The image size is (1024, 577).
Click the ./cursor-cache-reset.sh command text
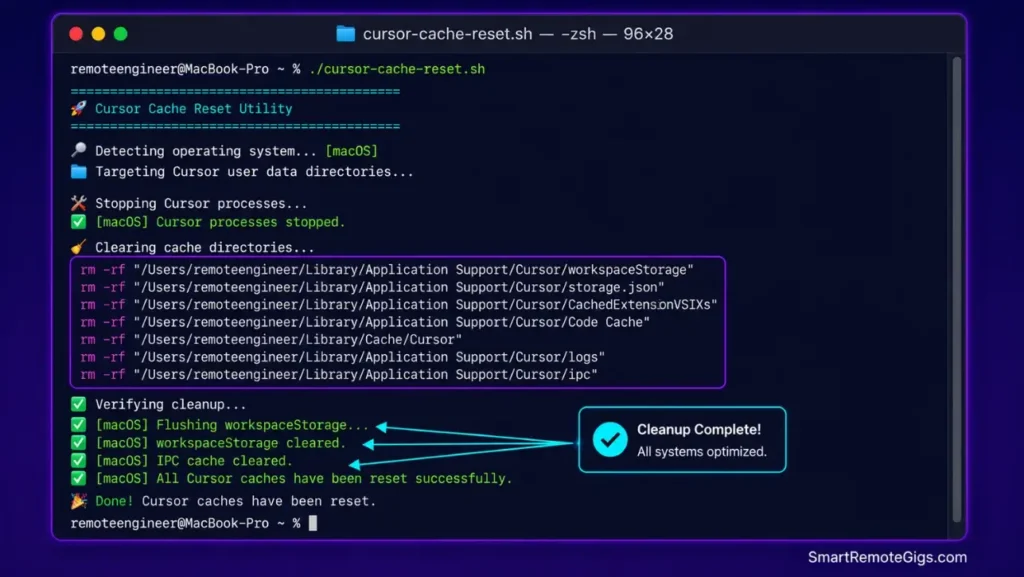[397, 69]
